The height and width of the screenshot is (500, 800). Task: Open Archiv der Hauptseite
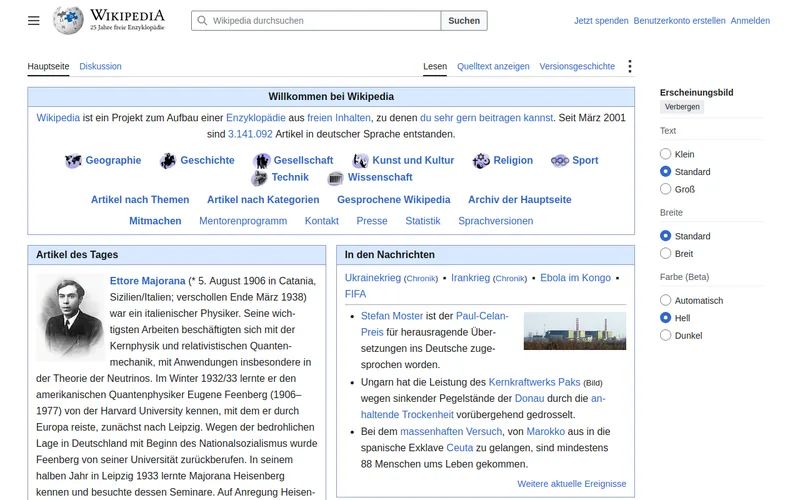pos(520,199)
